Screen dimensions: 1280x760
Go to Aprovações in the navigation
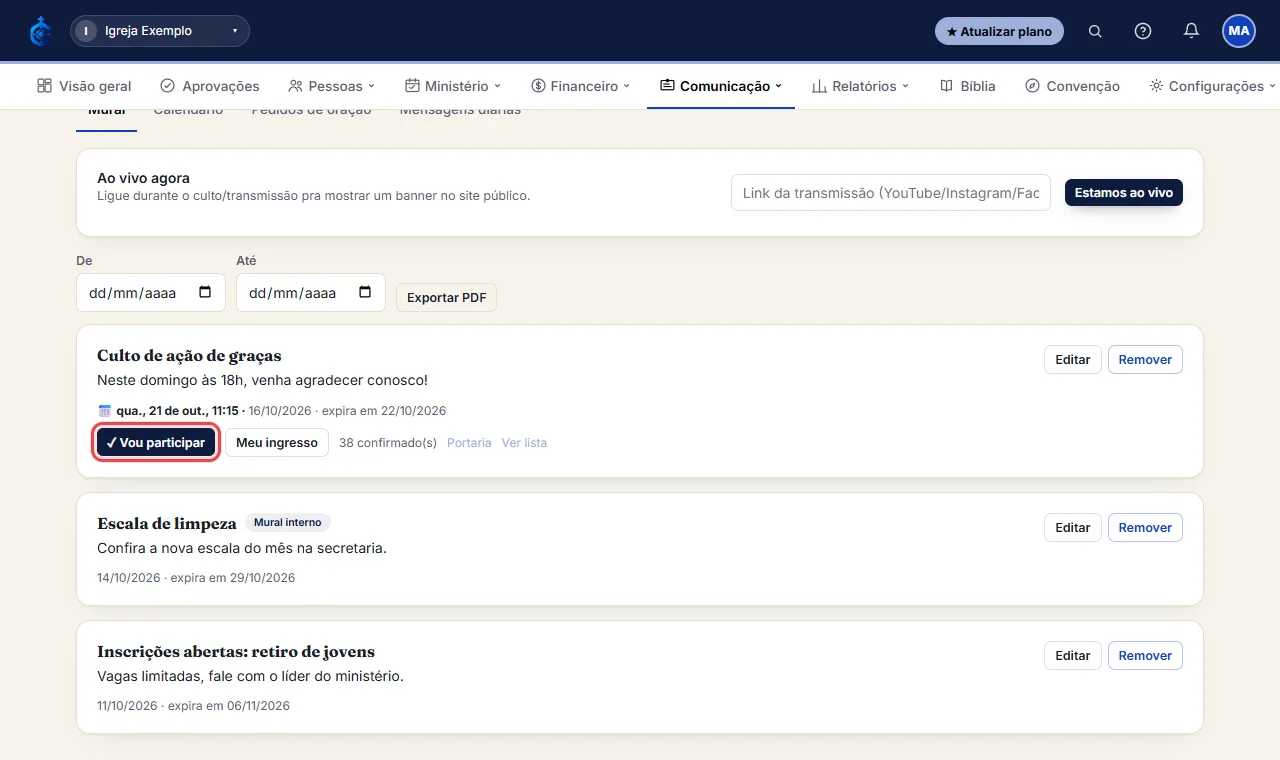210,86
